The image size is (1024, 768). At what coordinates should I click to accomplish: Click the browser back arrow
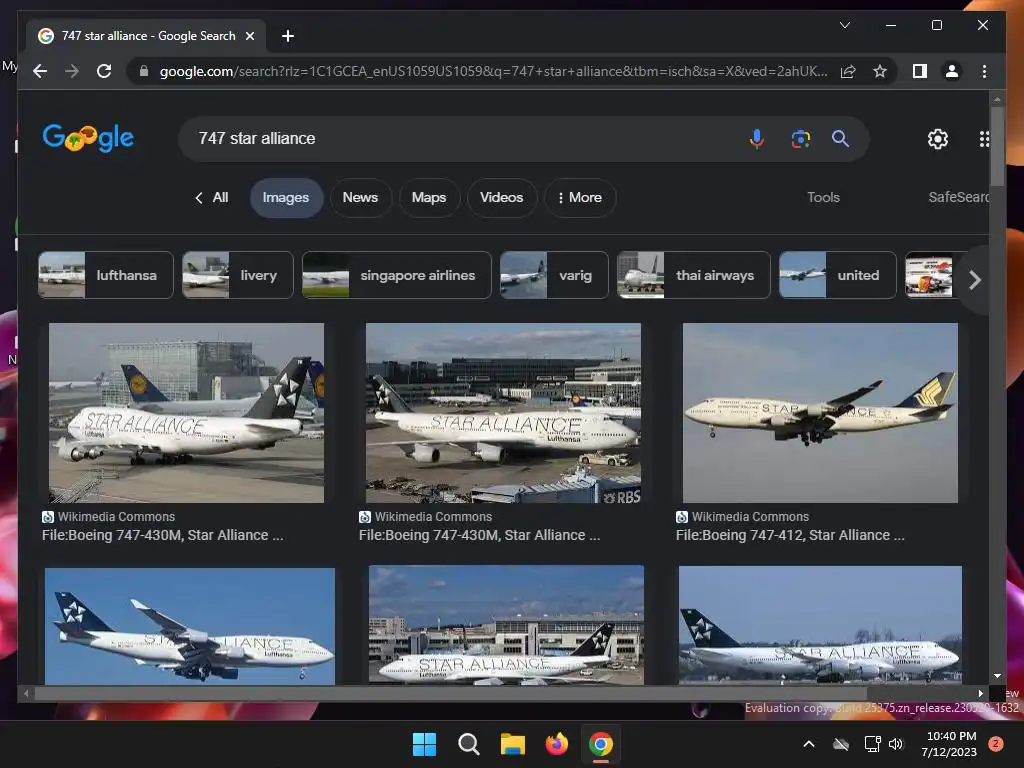[x=40, y=71]
